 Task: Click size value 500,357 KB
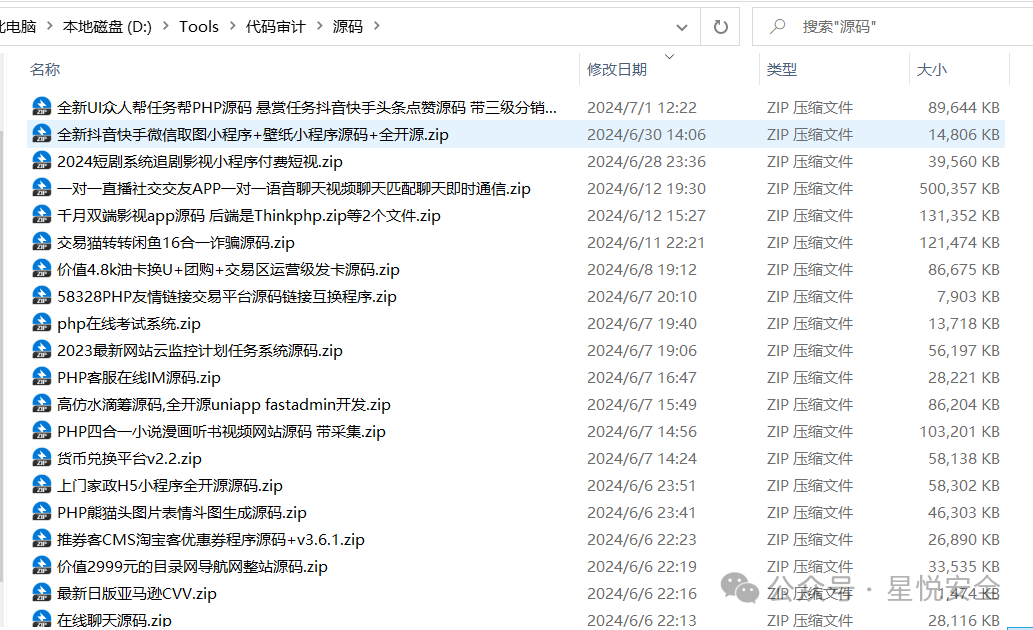(959, 188)
